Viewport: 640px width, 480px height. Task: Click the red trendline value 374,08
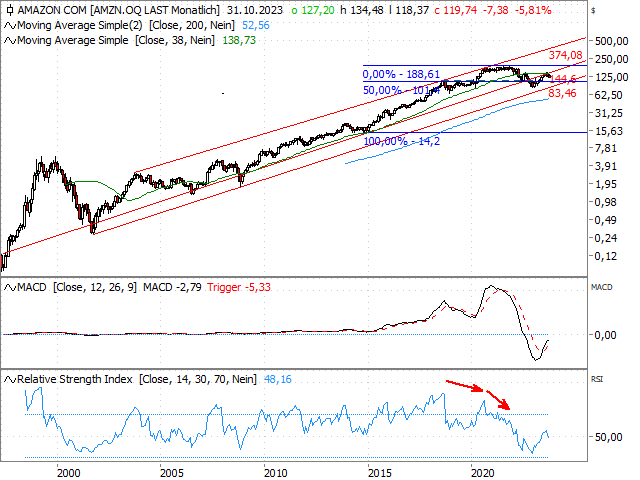pyautogui.click(x=565, y=55)
